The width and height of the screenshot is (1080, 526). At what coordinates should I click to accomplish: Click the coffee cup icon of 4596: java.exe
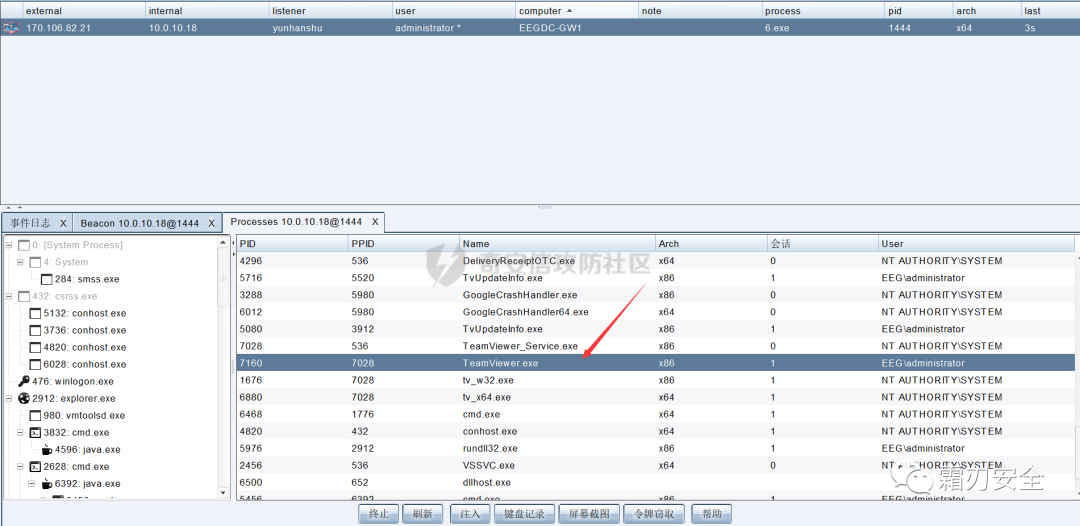coord(47,450)
